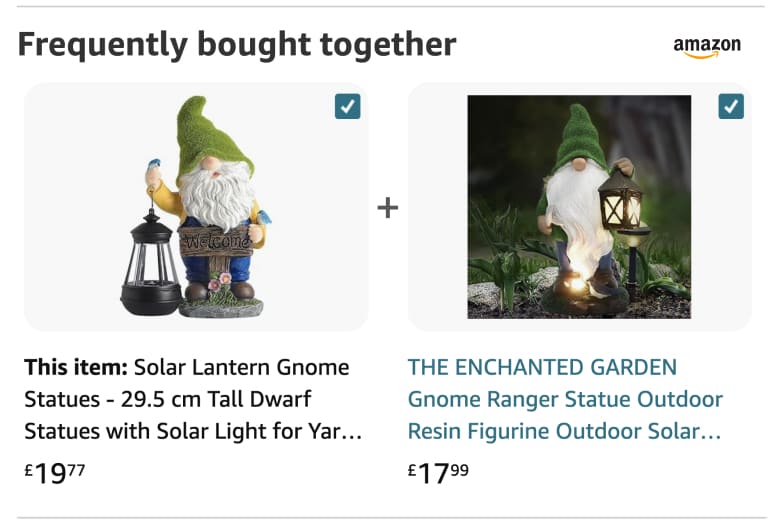
Task: Open the Gnome Ranger night-time product photo
Action: click(x=579, y=207)
